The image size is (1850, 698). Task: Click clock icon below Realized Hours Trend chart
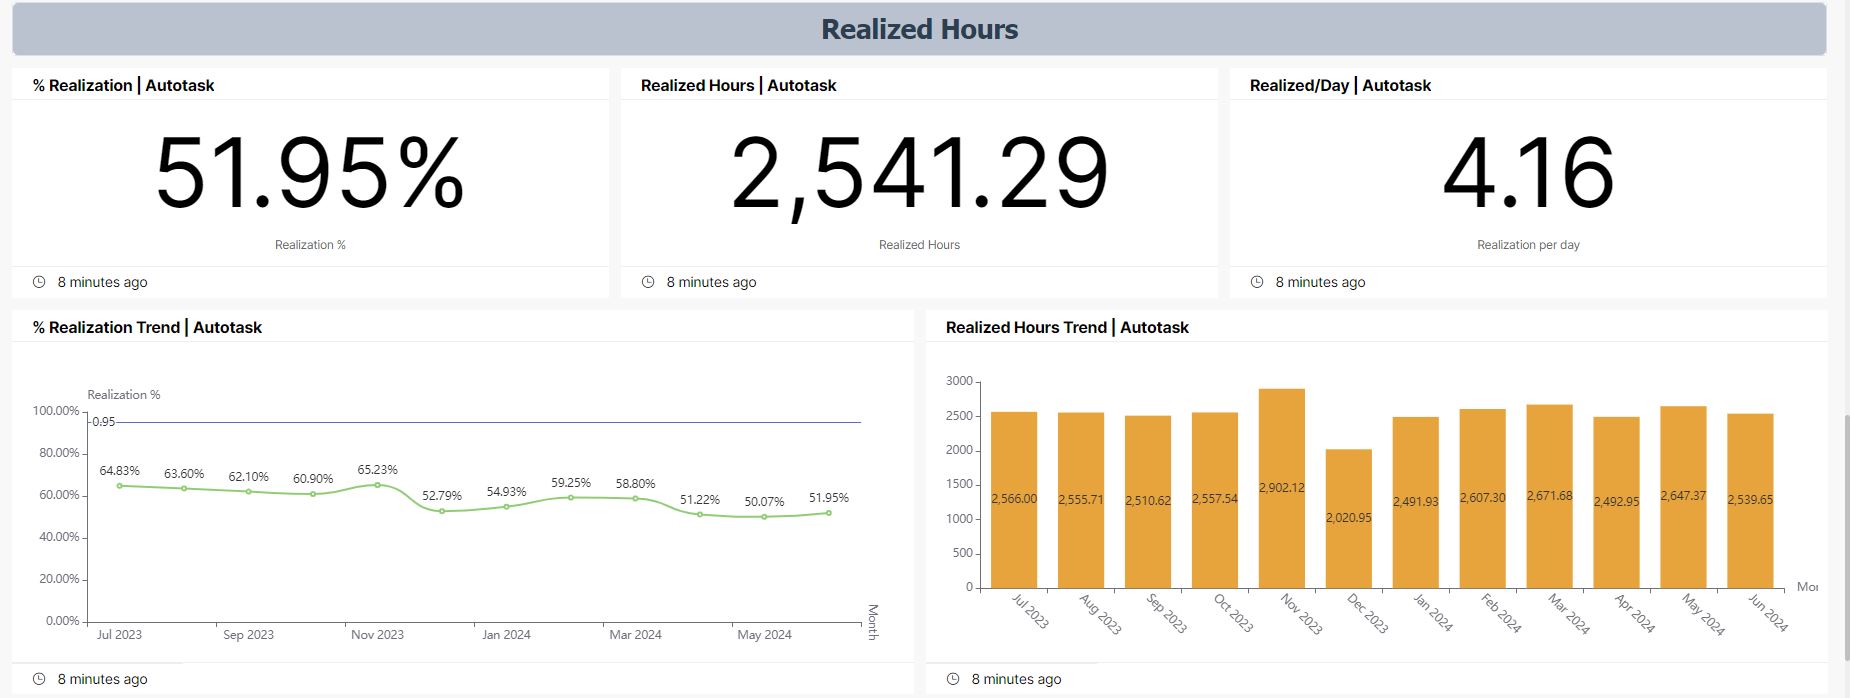(x=953, y=679)
